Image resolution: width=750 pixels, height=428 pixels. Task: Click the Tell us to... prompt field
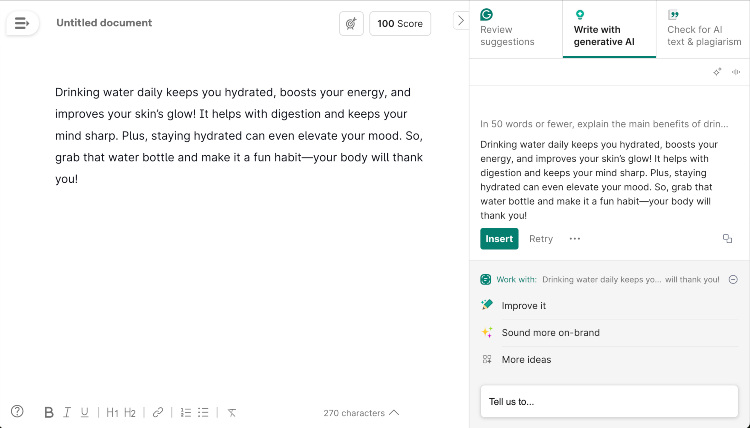click(x=609, y=402)
